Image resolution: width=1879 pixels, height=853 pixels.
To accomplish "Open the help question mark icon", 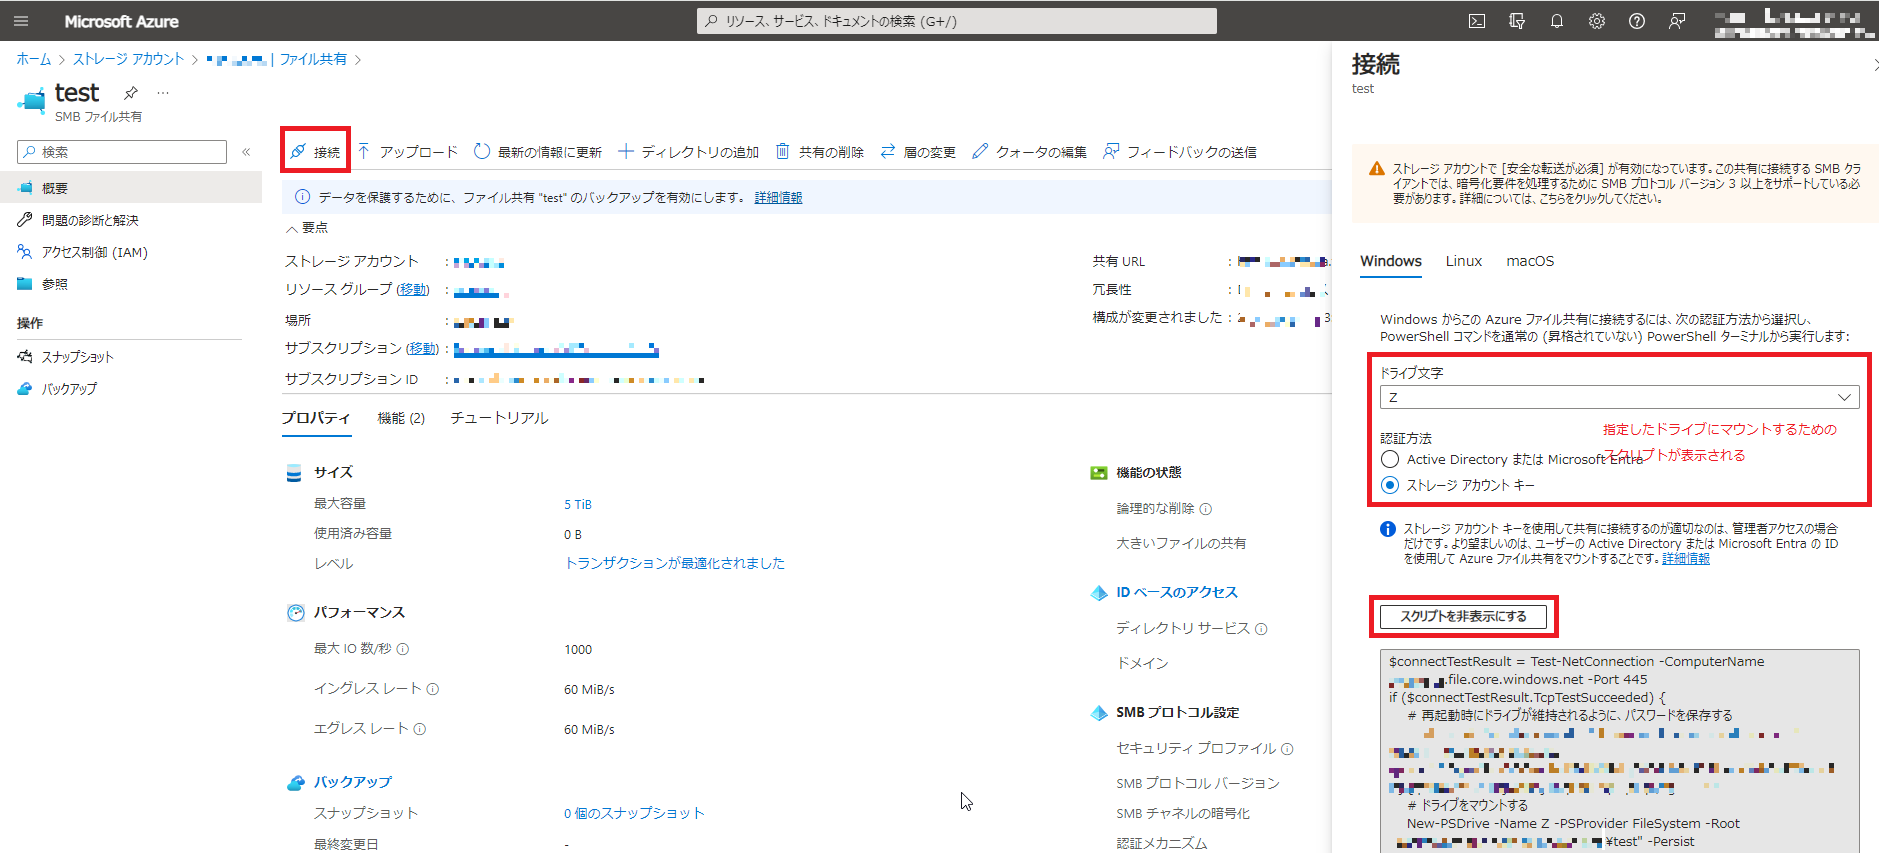I will tap(1637, 21).
